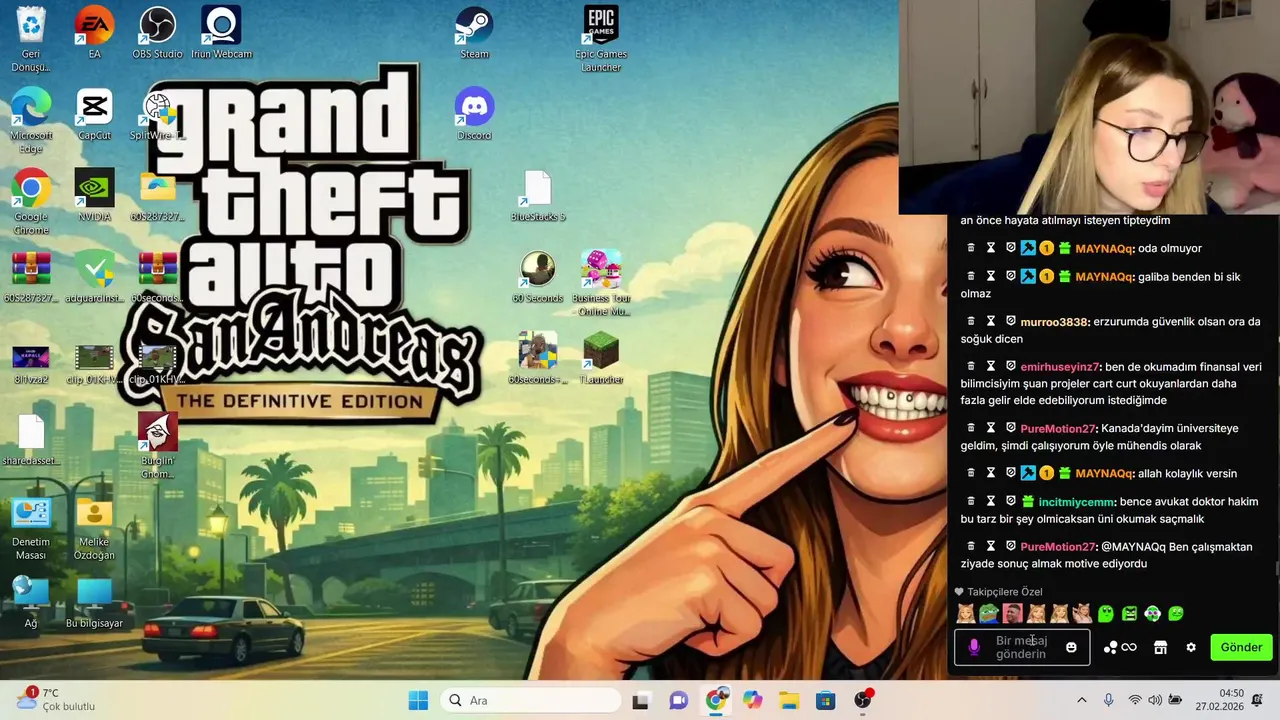The width and height of the screenshot is (1280, 720).
Task: Click the purple microphone icon in chat box
Action: (974, 648)
